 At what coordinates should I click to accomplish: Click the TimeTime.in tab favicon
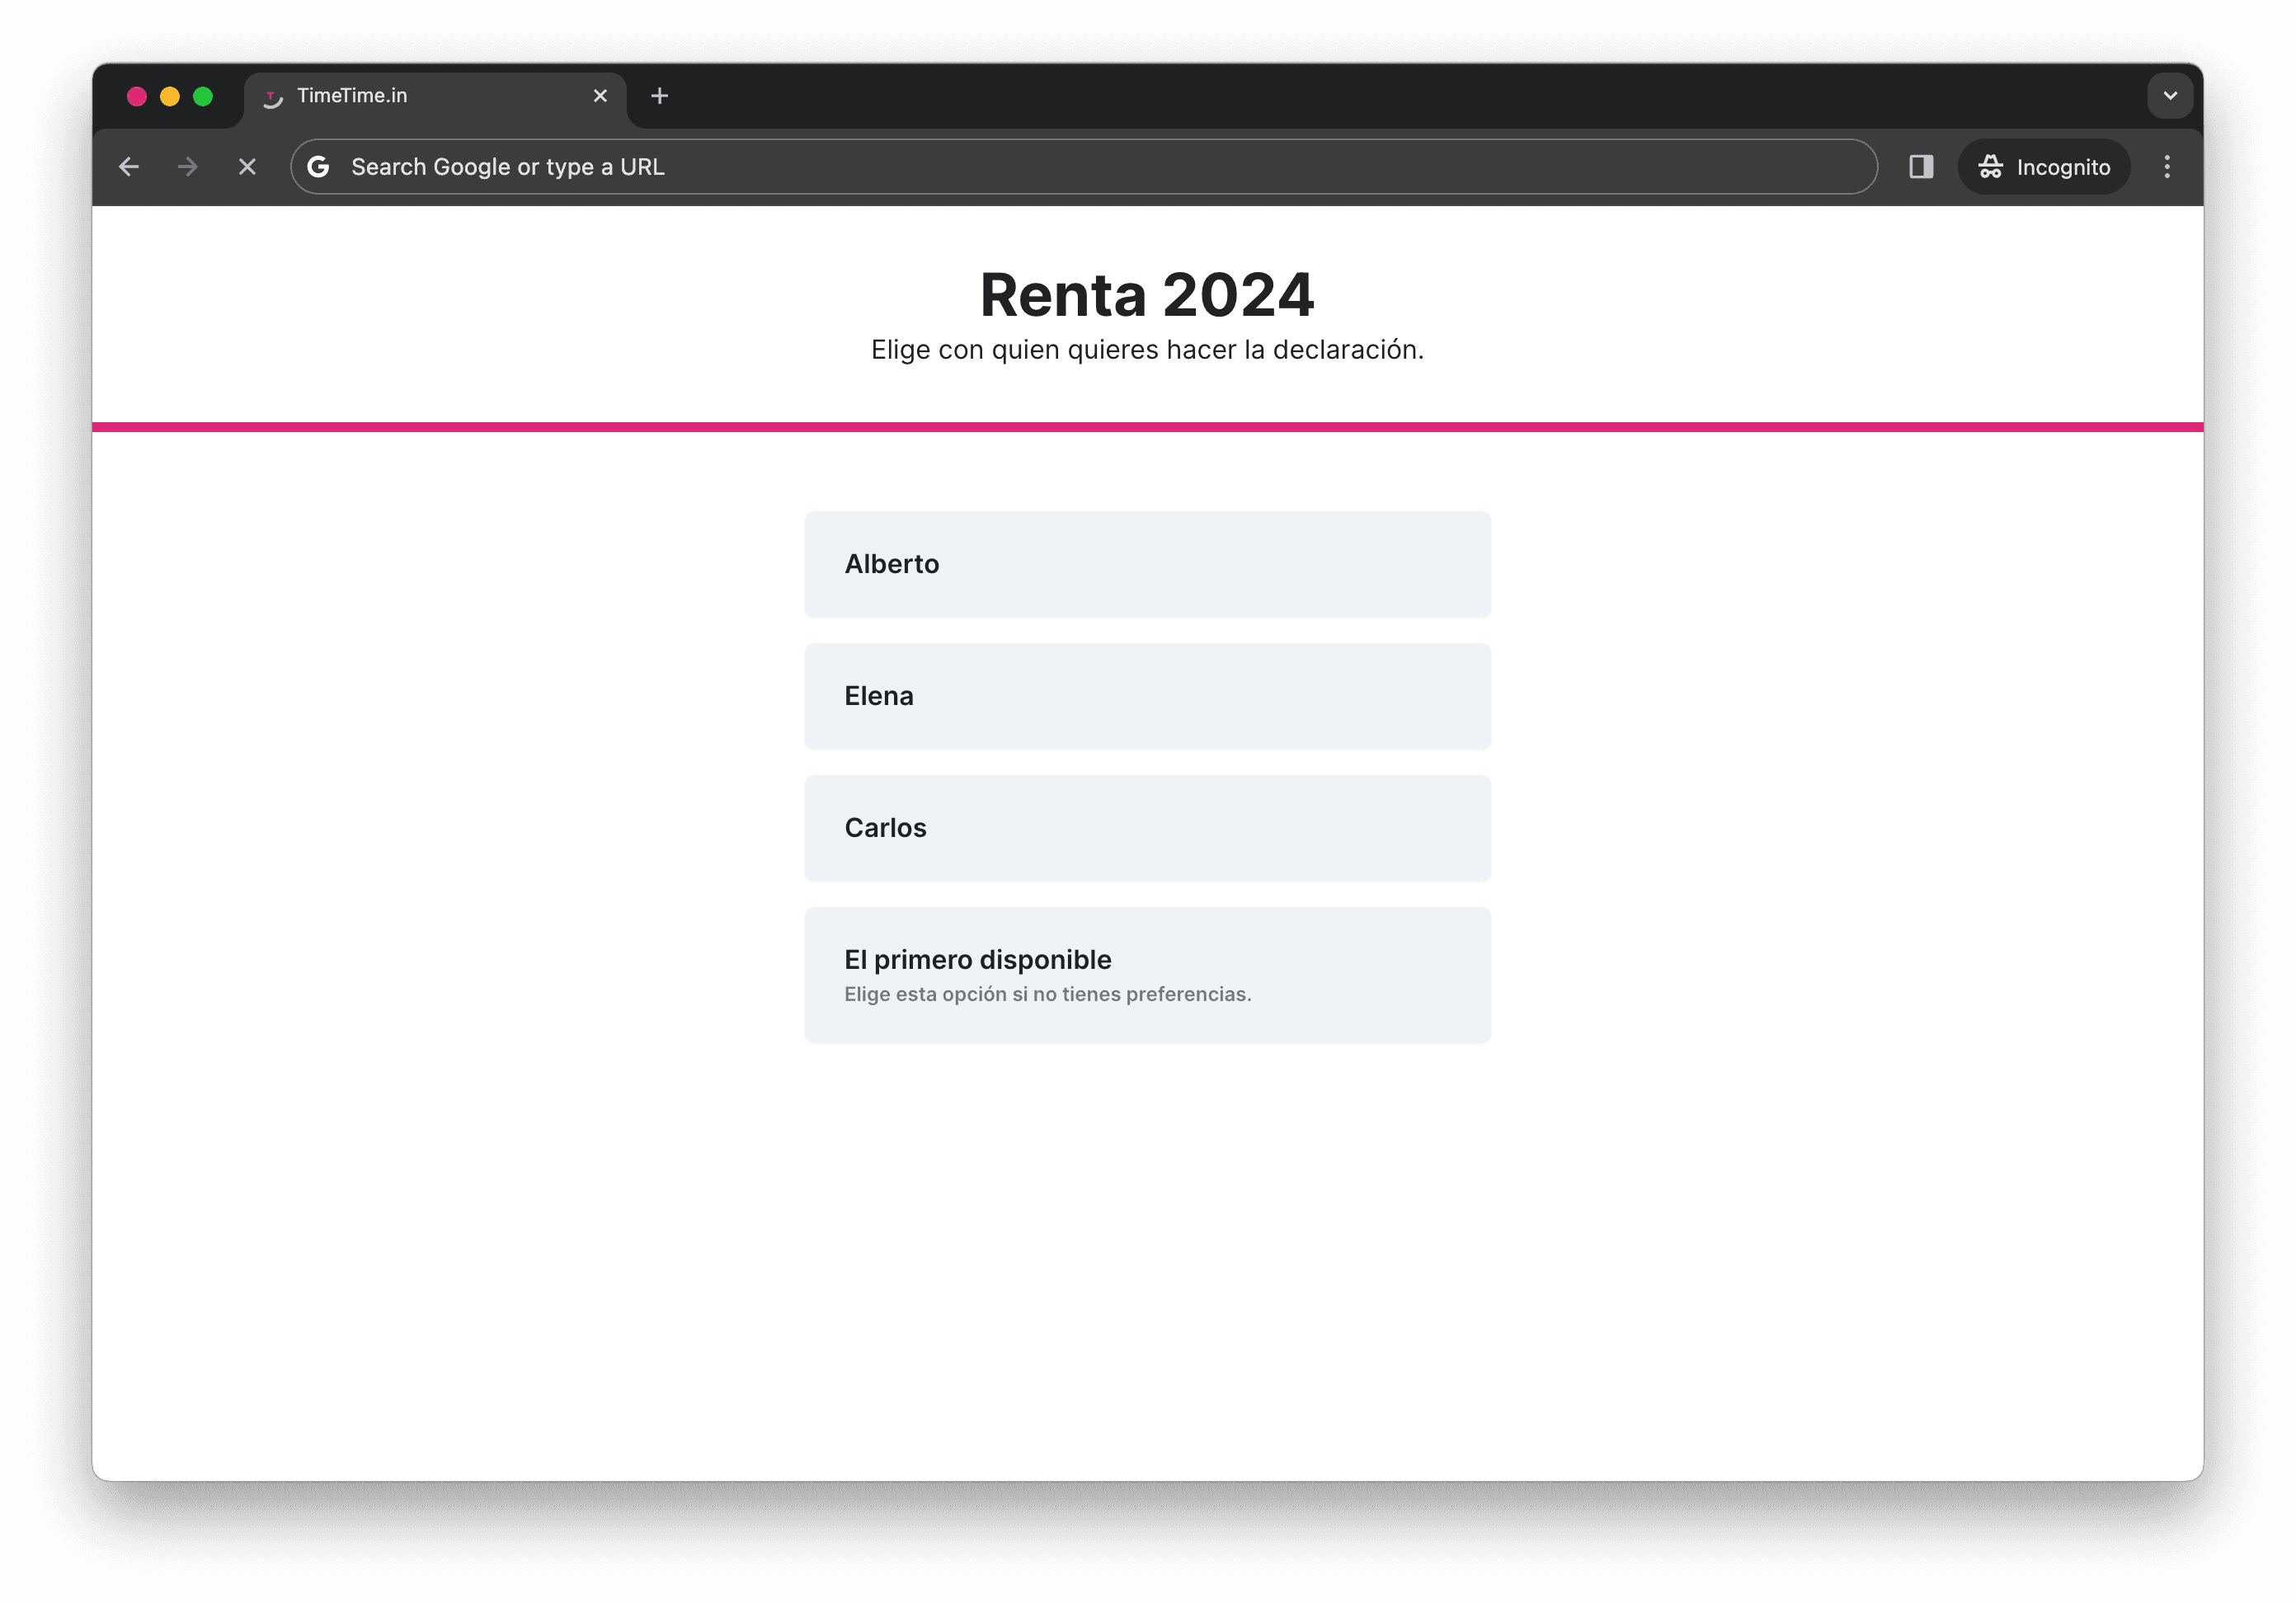pyautogui.click(x=272, y=97)
